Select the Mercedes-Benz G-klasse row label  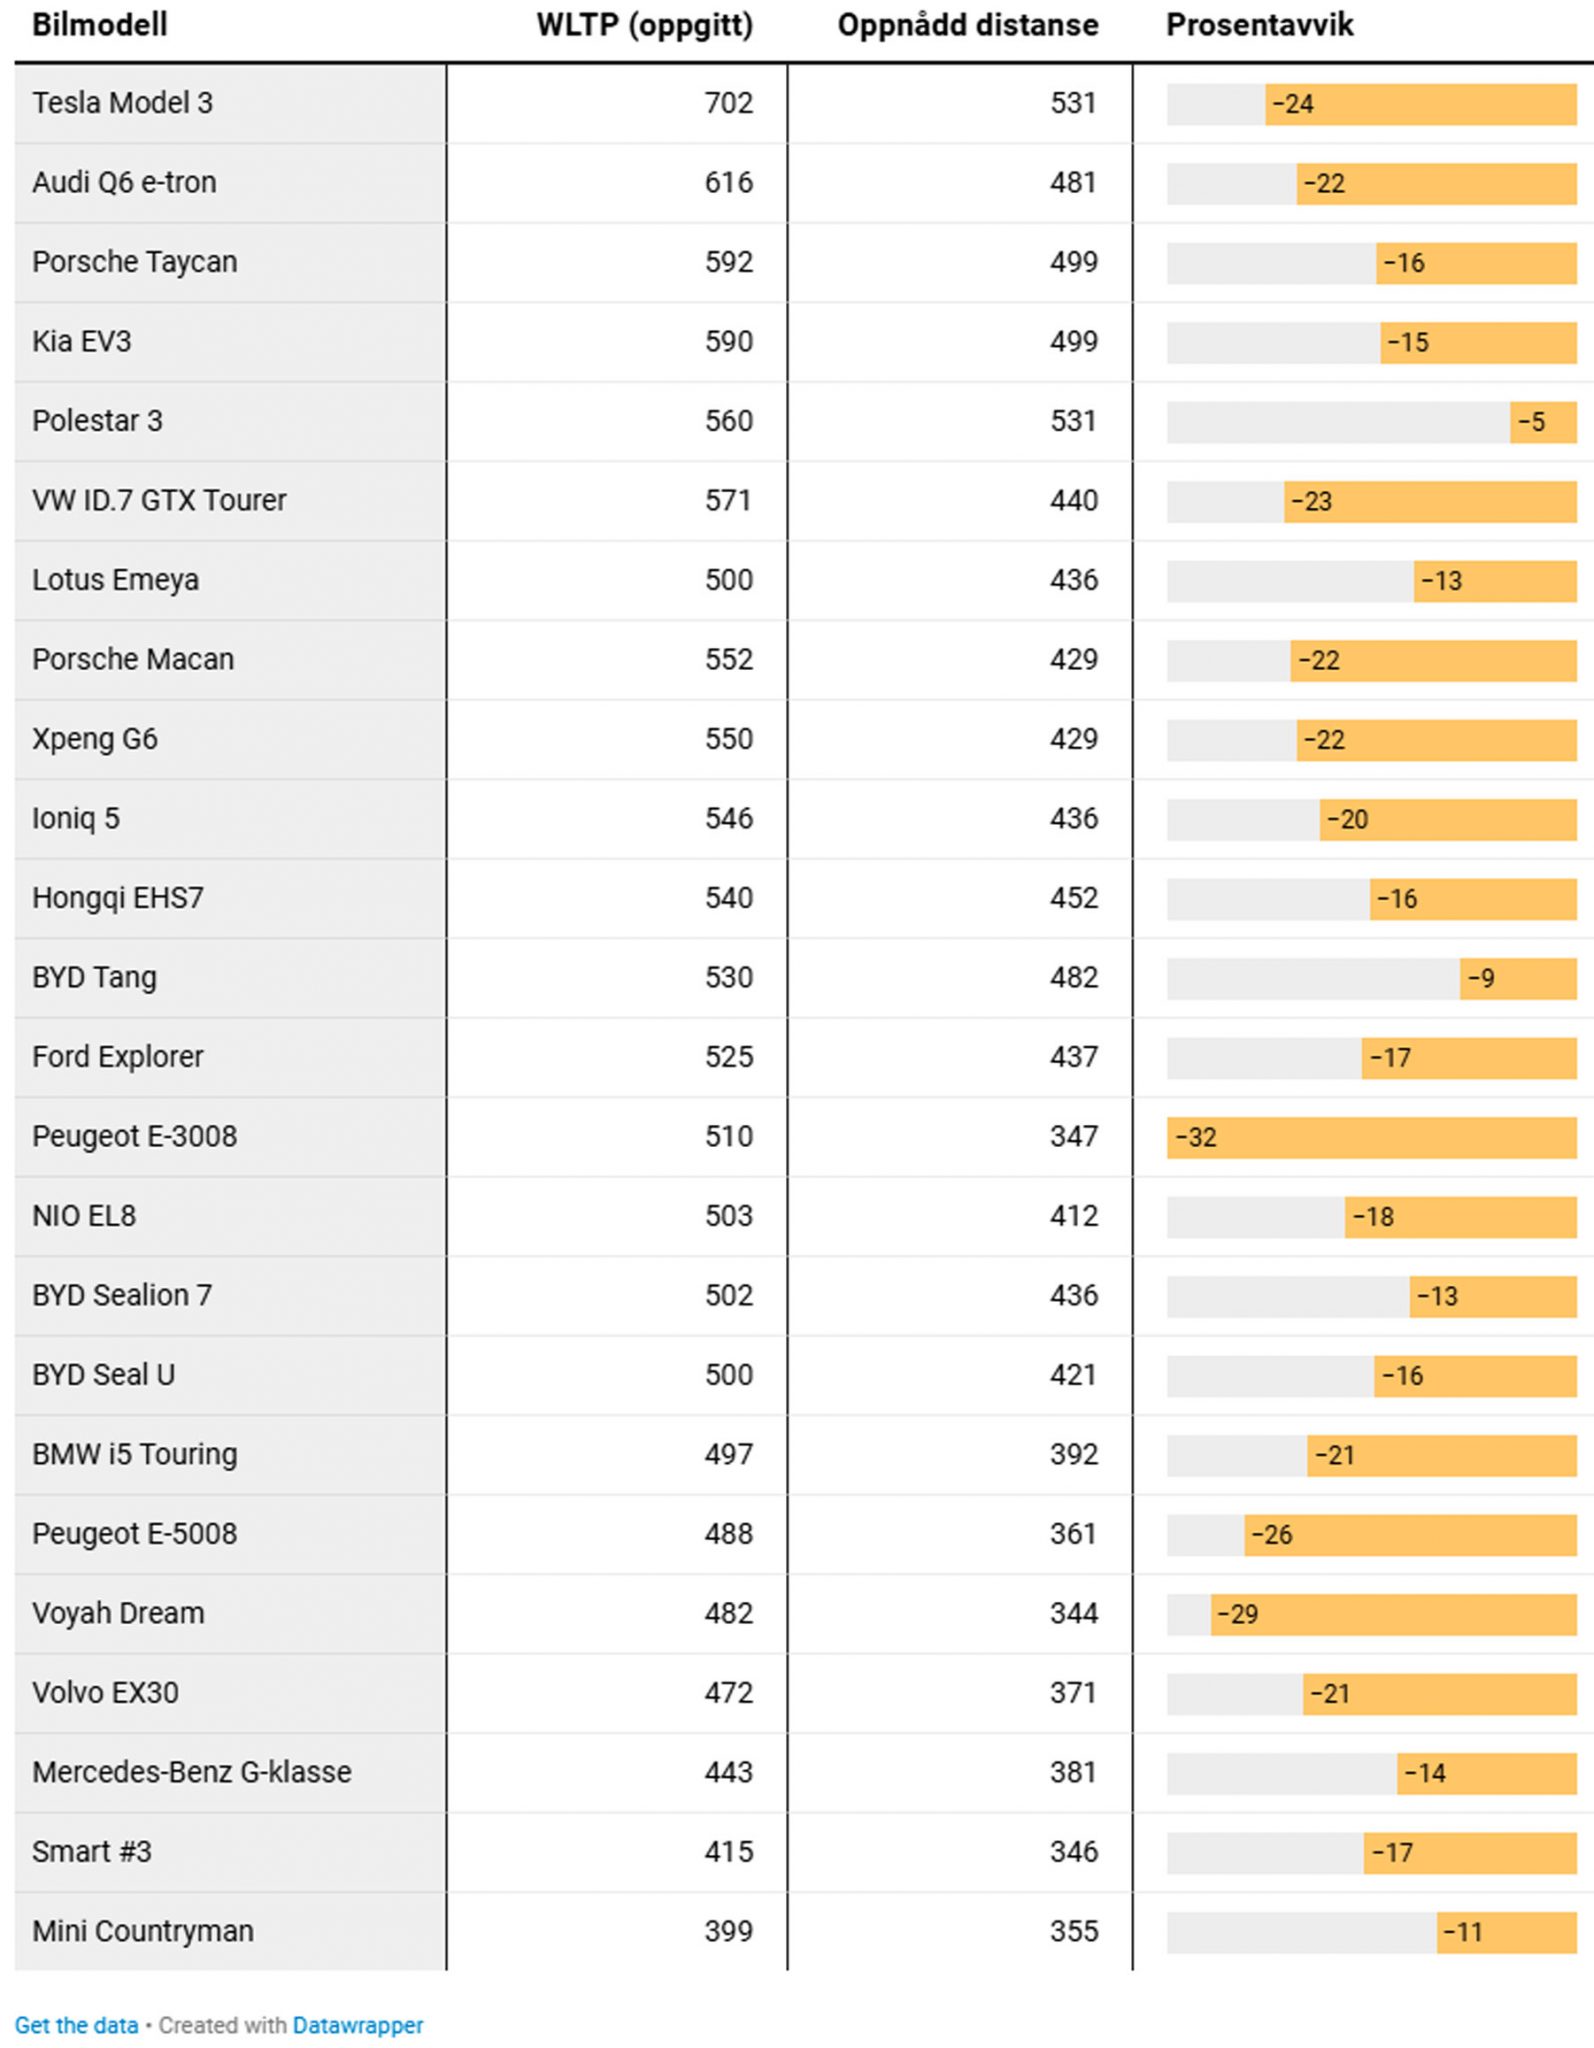(191, 1772)
